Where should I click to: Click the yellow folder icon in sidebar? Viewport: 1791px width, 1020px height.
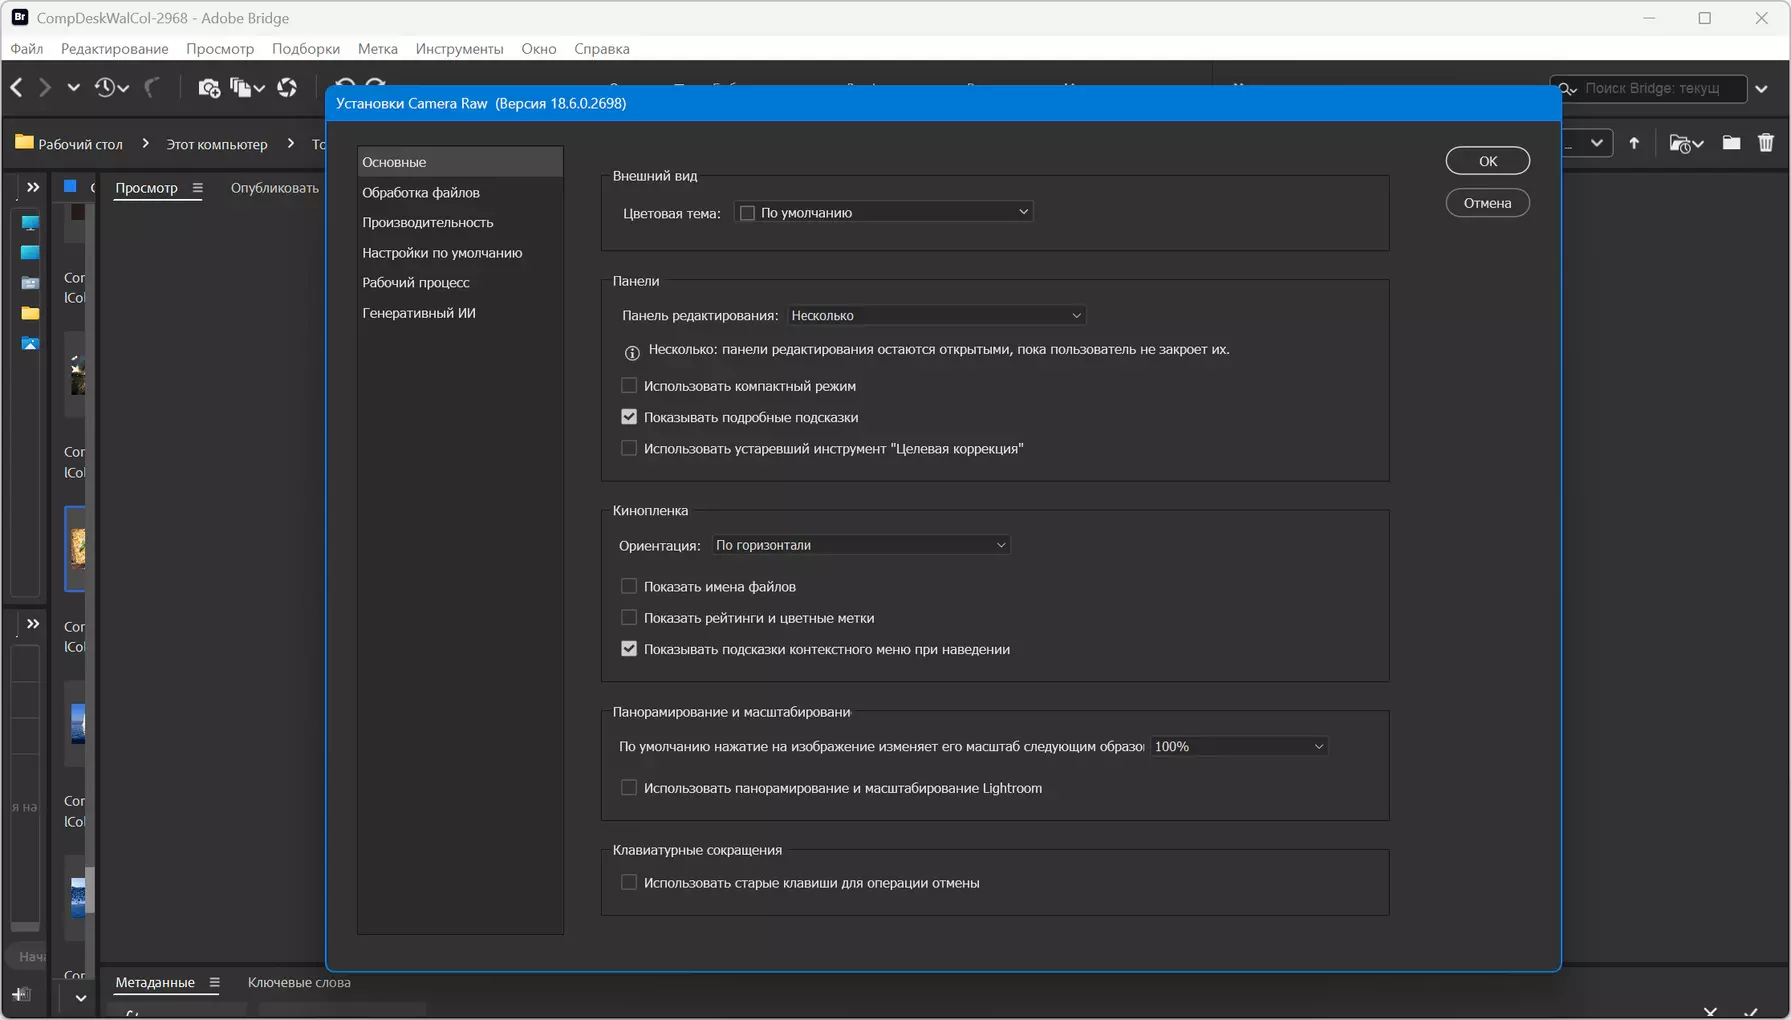coord(30,313)
